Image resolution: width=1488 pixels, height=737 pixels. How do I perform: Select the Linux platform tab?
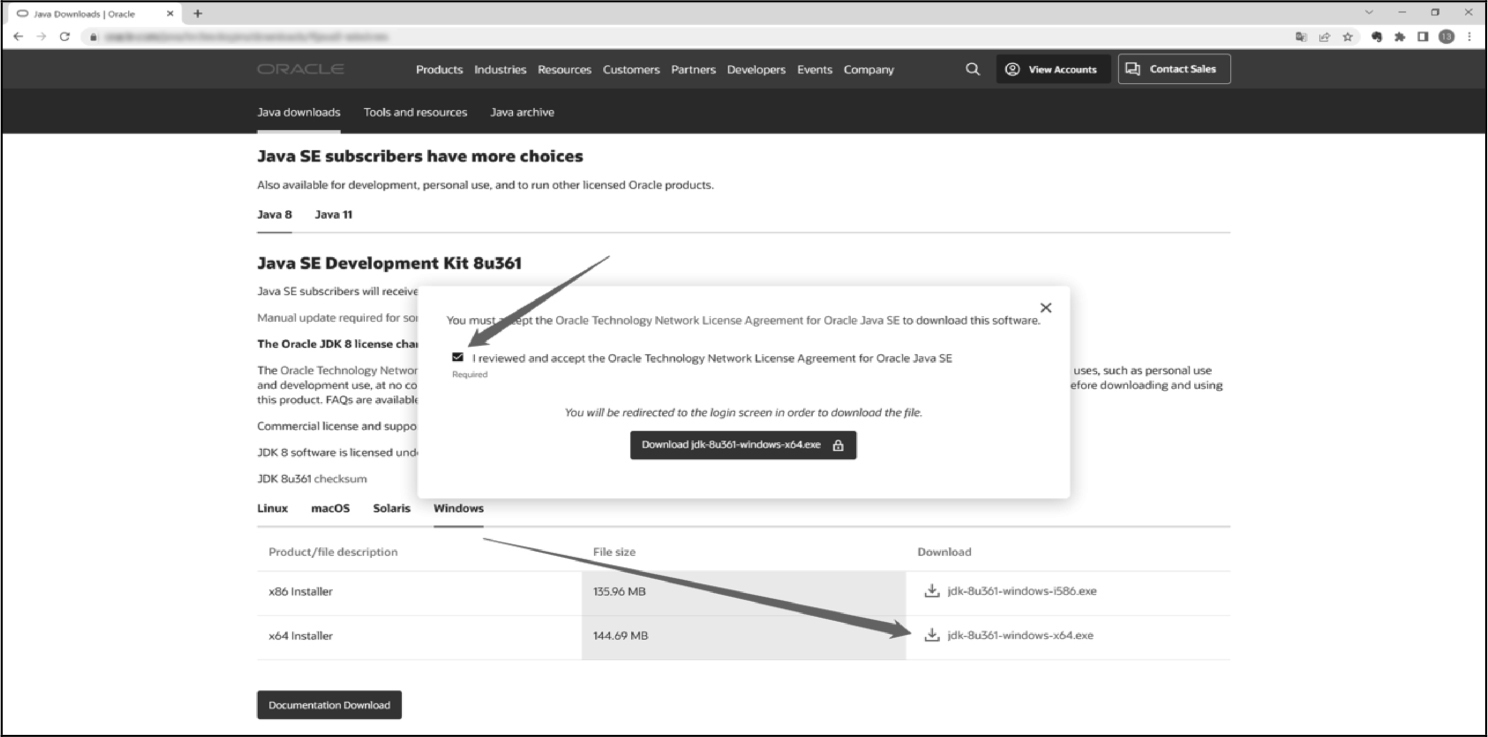coord(272,508)
